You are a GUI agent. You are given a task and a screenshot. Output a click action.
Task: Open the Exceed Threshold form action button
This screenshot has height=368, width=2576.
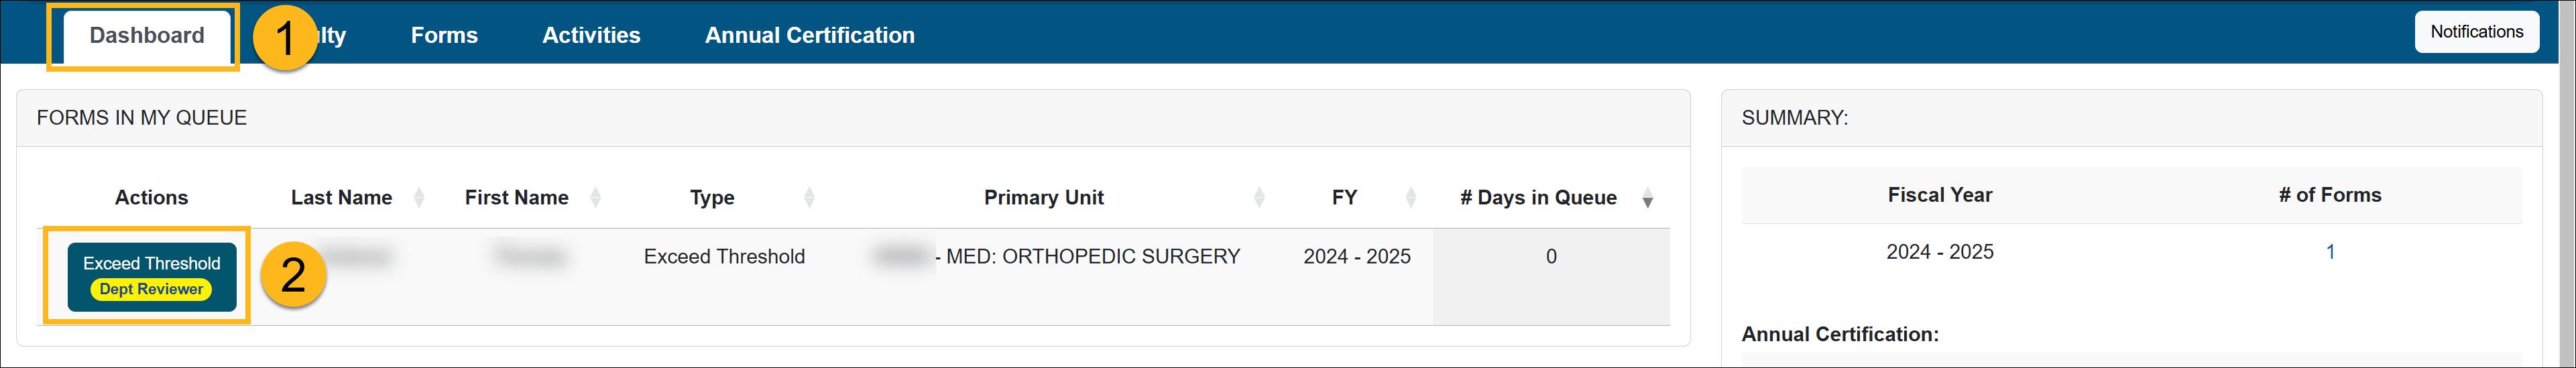tap(152, 264)
